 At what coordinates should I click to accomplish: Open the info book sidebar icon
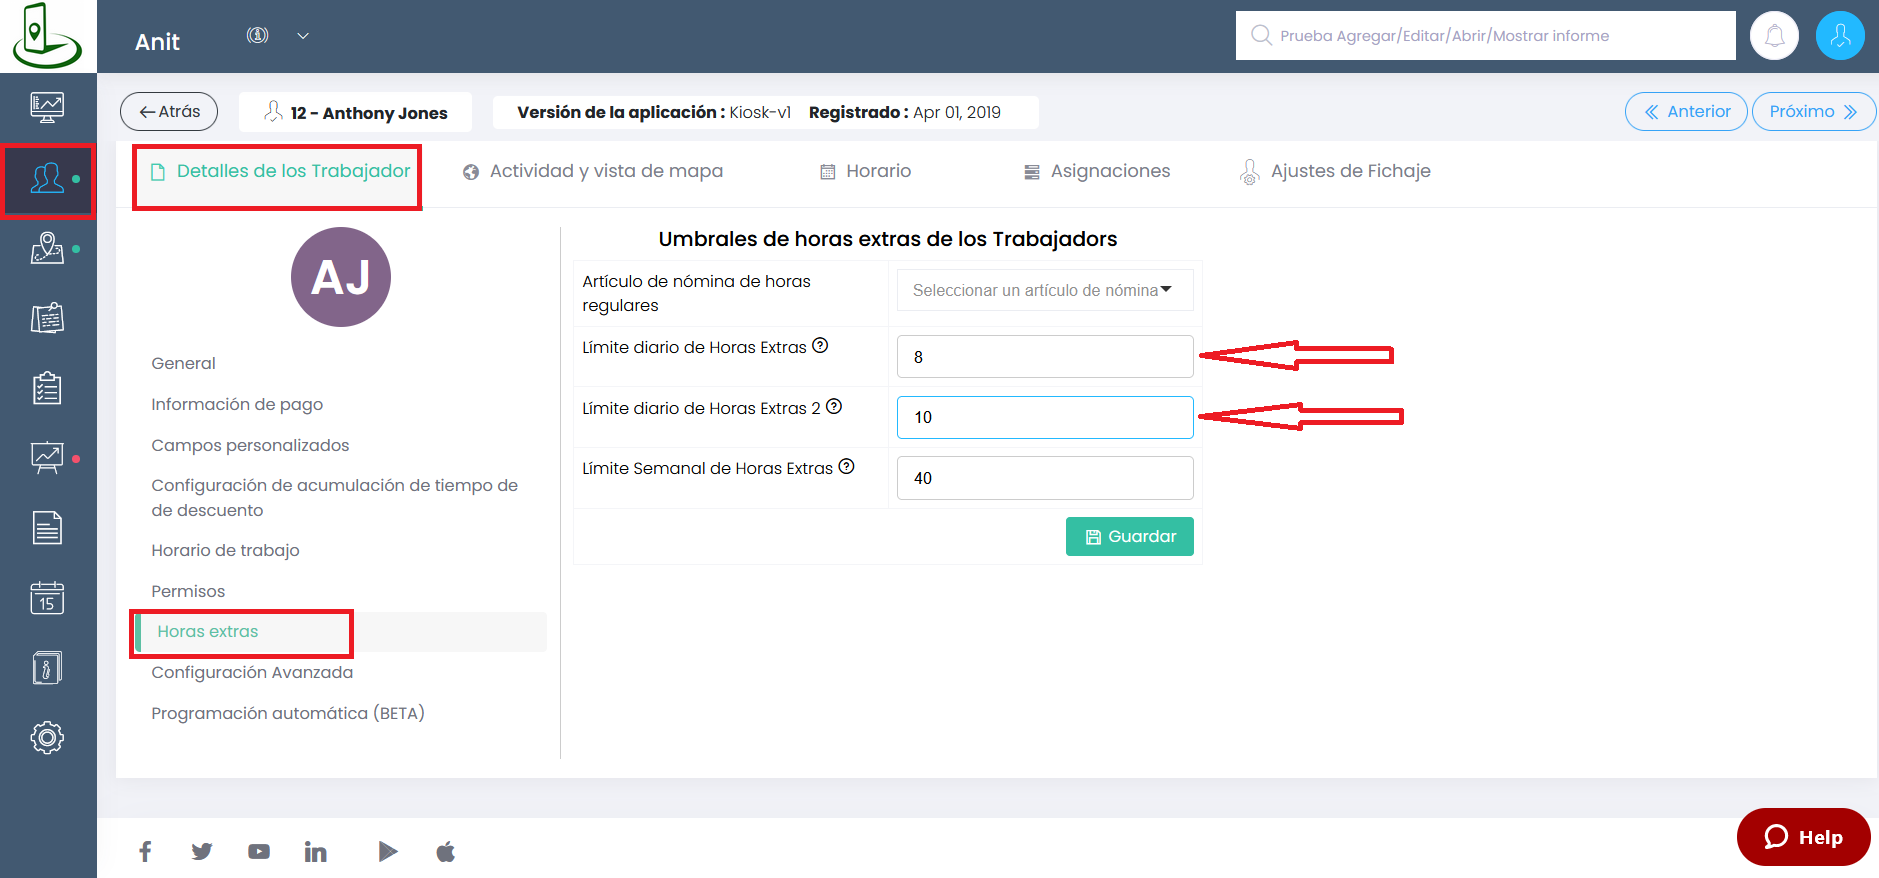tap(47, 667)
